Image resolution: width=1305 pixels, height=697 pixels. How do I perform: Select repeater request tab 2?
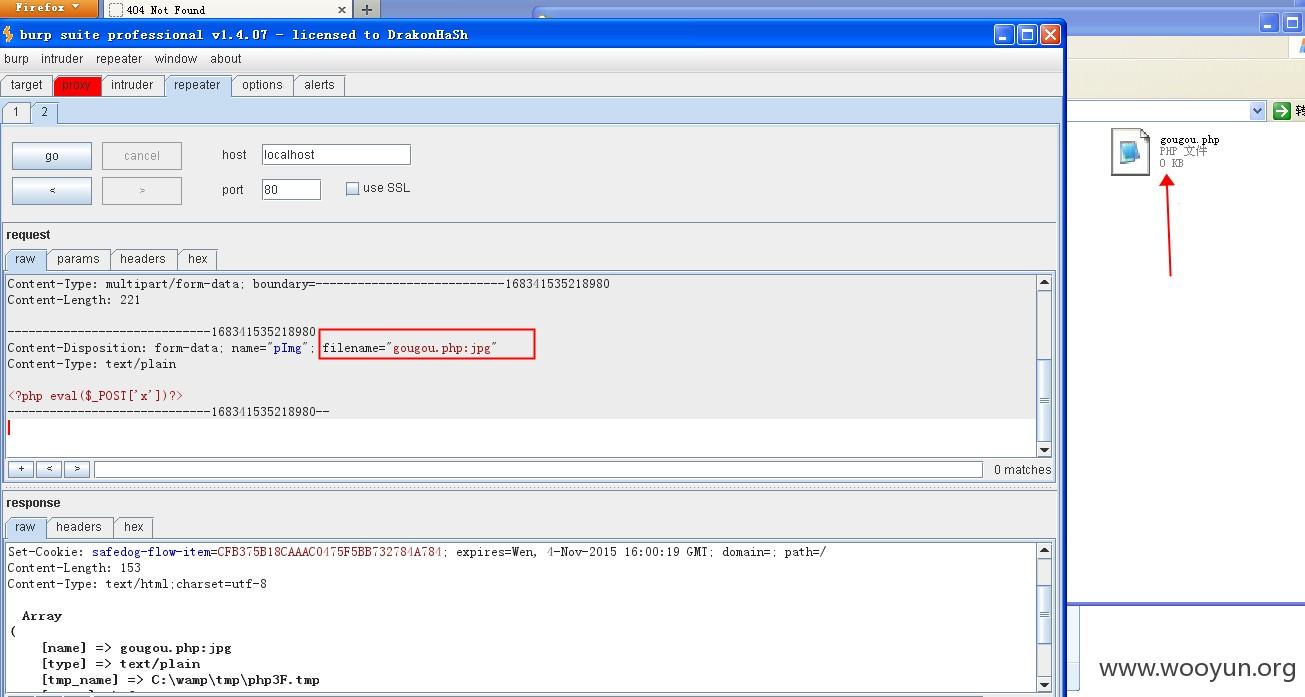coord(44,112)
